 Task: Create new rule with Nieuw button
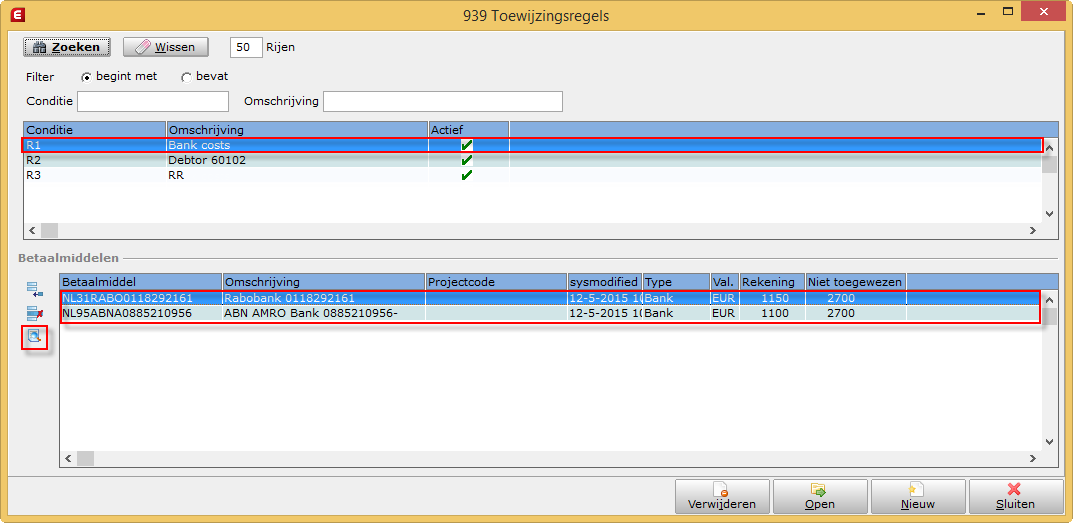917,497
